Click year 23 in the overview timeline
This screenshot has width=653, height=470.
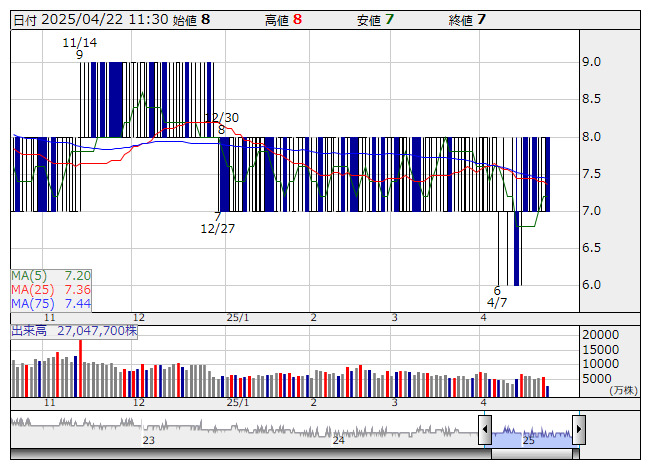tap(148, 440)
